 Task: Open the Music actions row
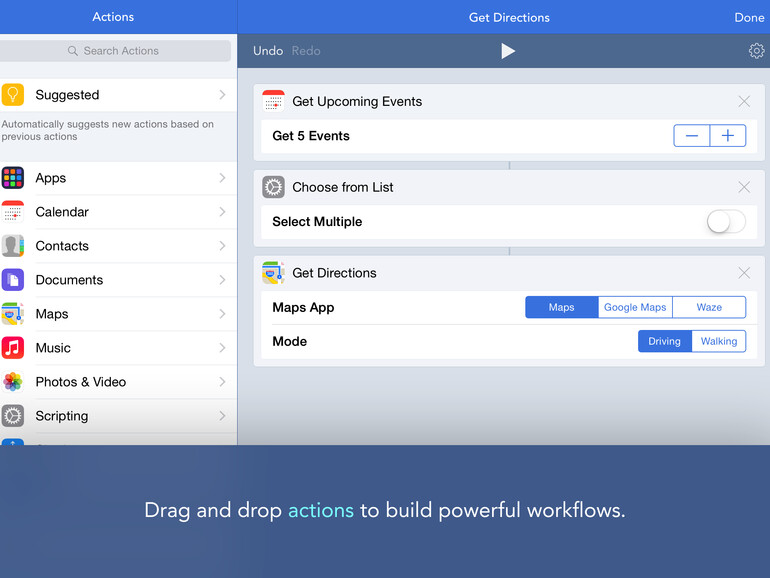[x=118, y=348]
